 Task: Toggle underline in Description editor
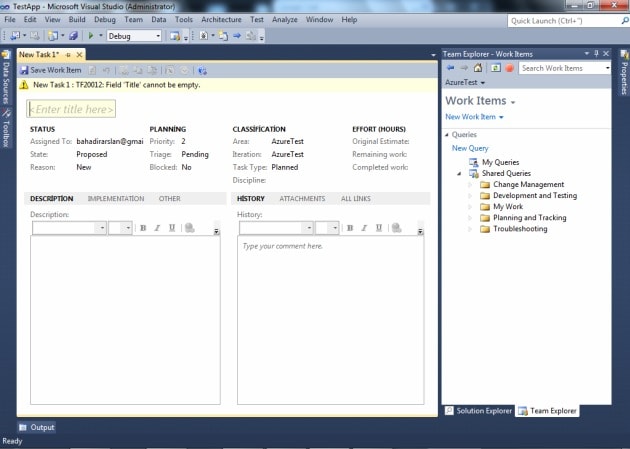(x=172, y=228)
